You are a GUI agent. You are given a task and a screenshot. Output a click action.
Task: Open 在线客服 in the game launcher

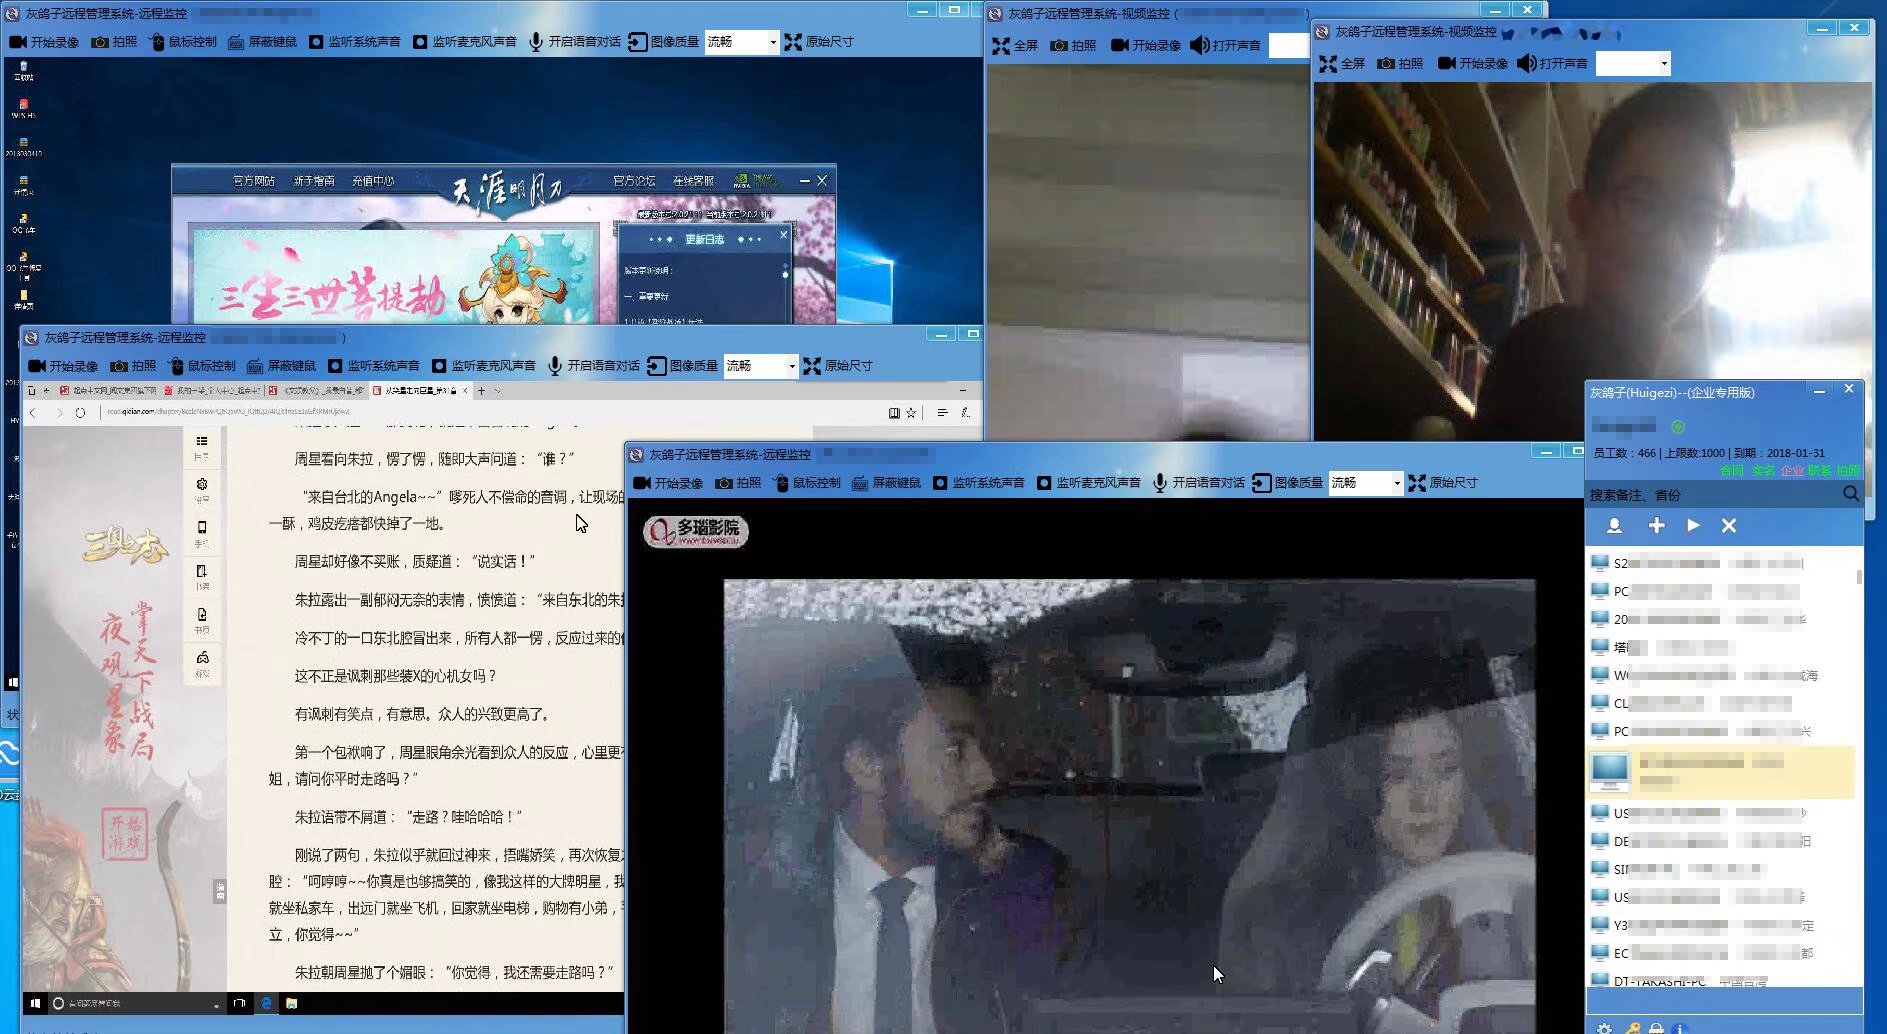693,181
